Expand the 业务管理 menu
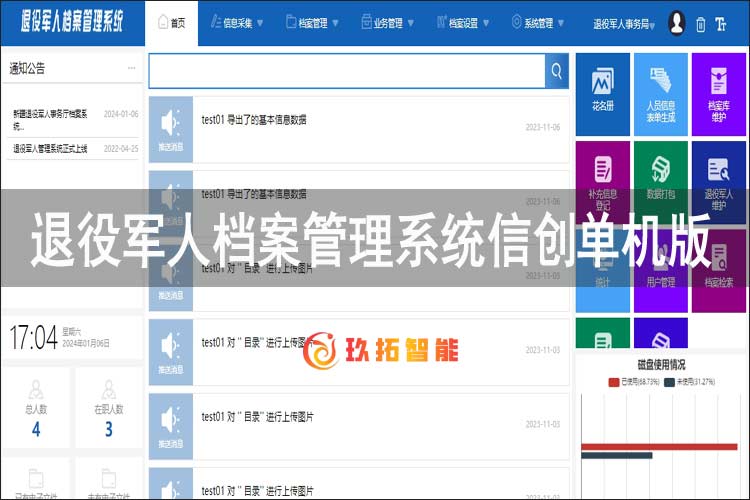This screenshot has width=750, height=500. (x=387, y=22)
